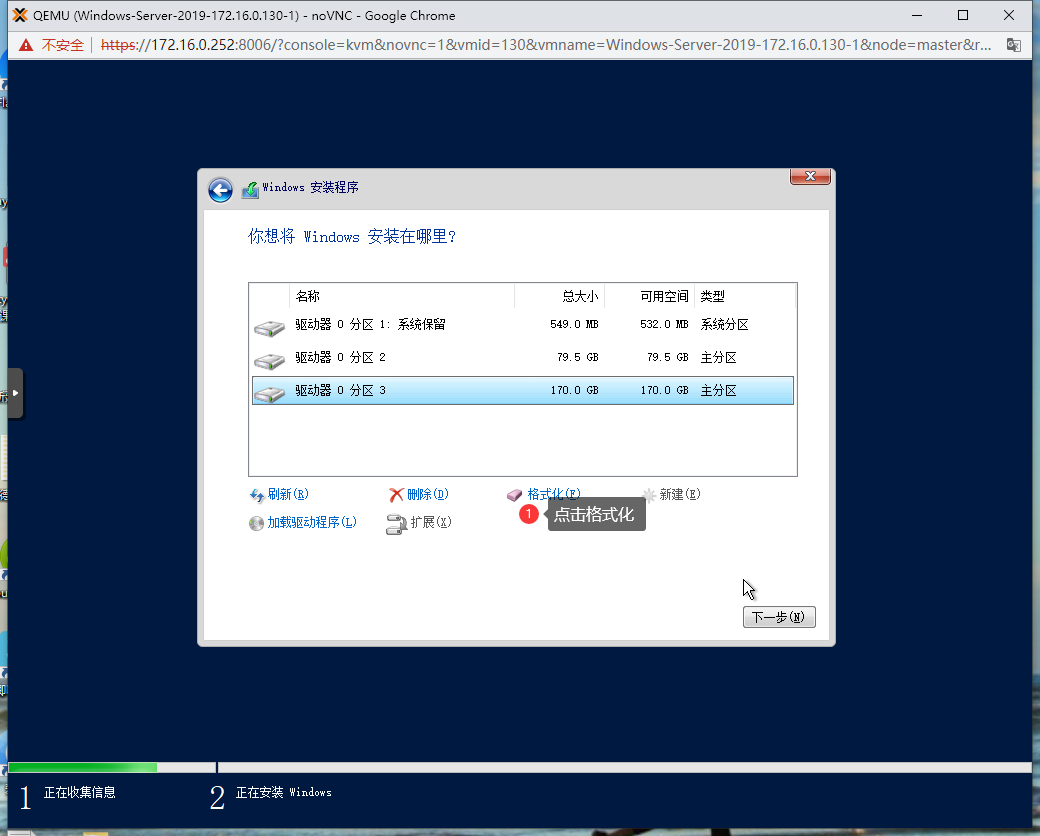The width and height of the screenshot is (1040, 836).
Task: Click the 名称 column header
Action: [402, 296]
